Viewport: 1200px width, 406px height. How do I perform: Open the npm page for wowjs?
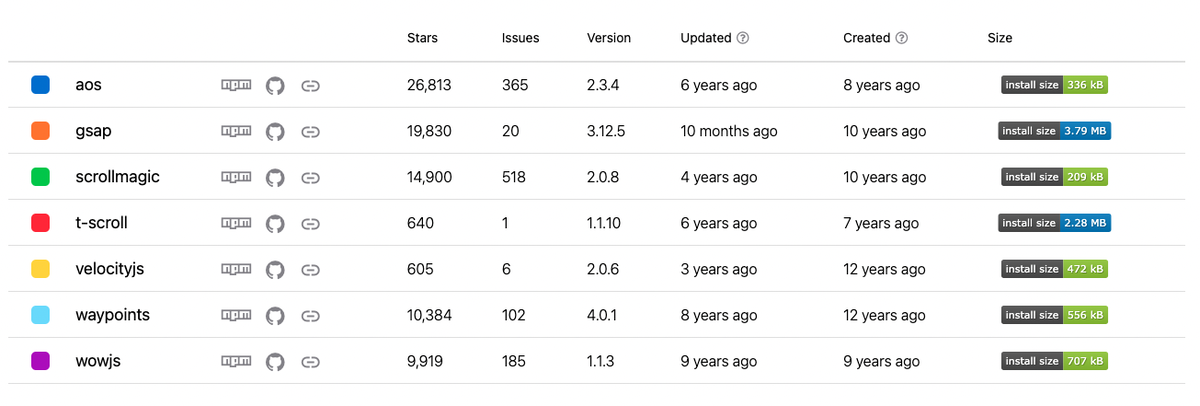pos(236,361)
